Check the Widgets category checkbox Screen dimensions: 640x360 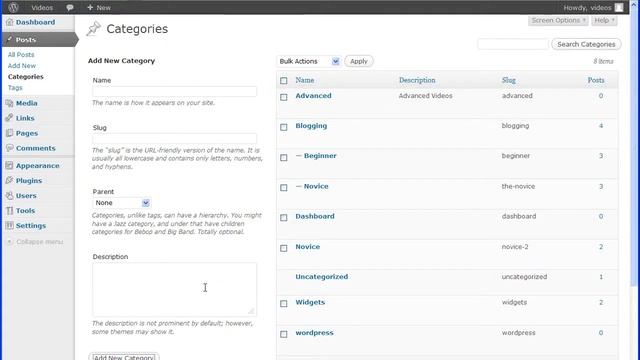[284, 304]
